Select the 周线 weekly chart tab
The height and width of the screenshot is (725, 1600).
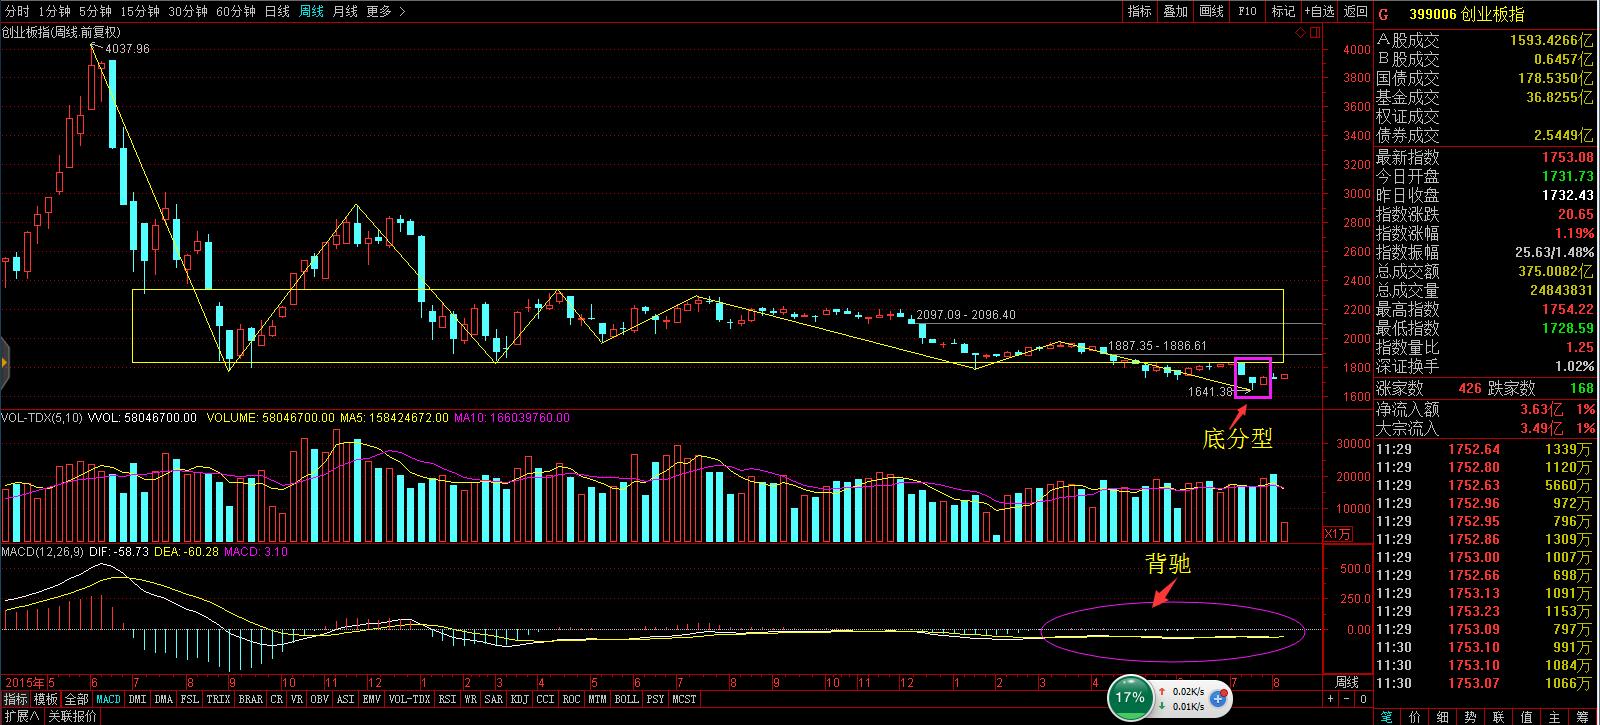(x=311, y=11)
